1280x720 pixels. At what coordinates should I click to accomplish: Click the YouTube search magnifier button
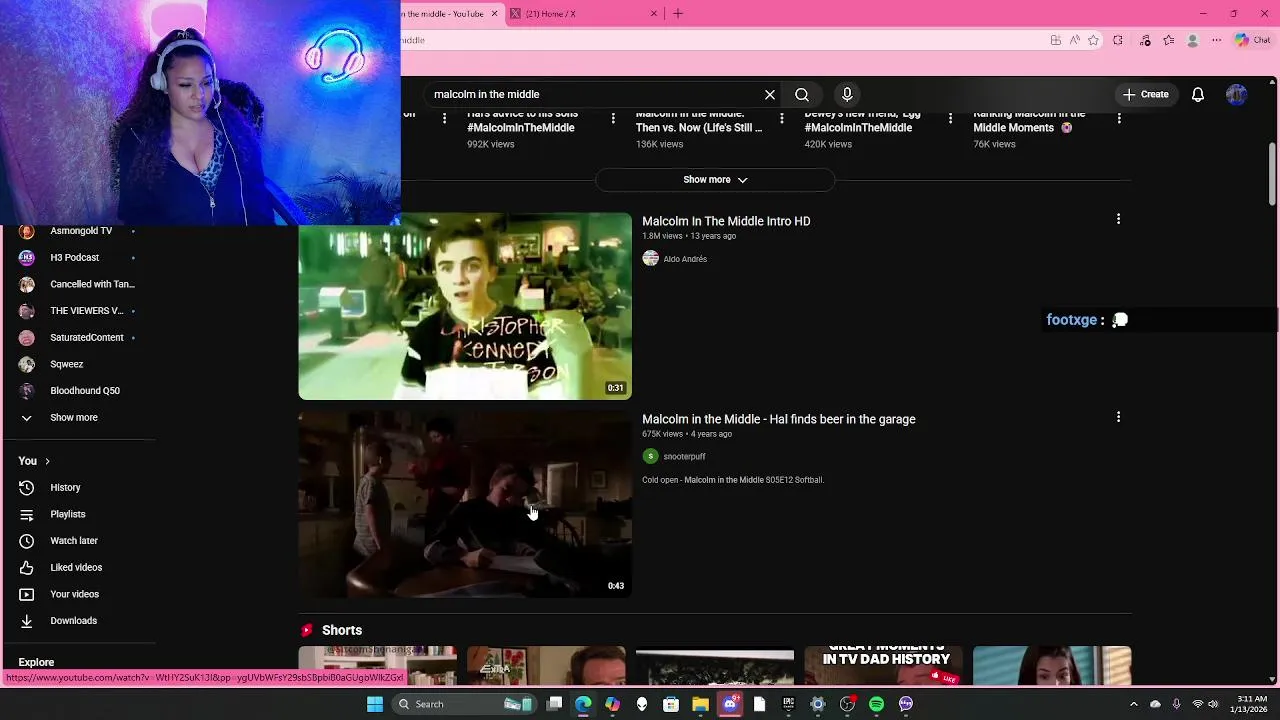(x=802, y=94)
